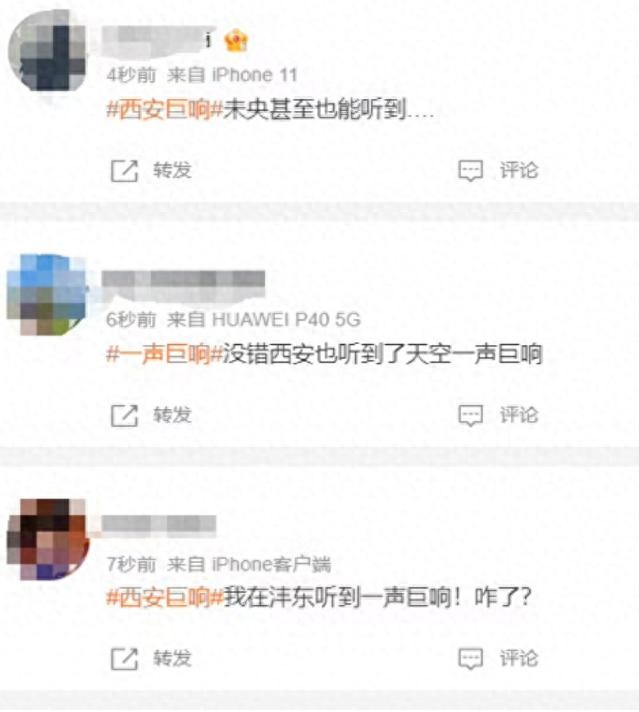Click 转发 under the HUAWEI P40 post
639x712 pixels.
172,415
